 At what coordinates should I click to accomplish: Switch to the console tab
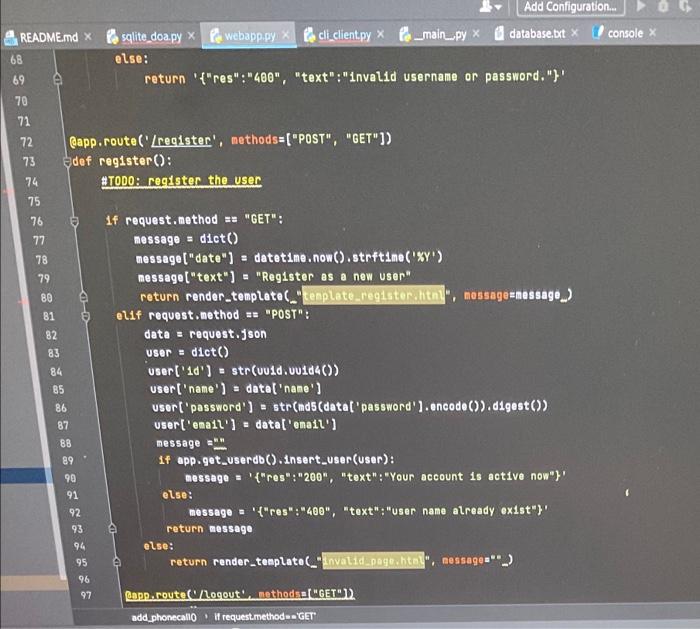pyautogui.click(x=625, y=33)
